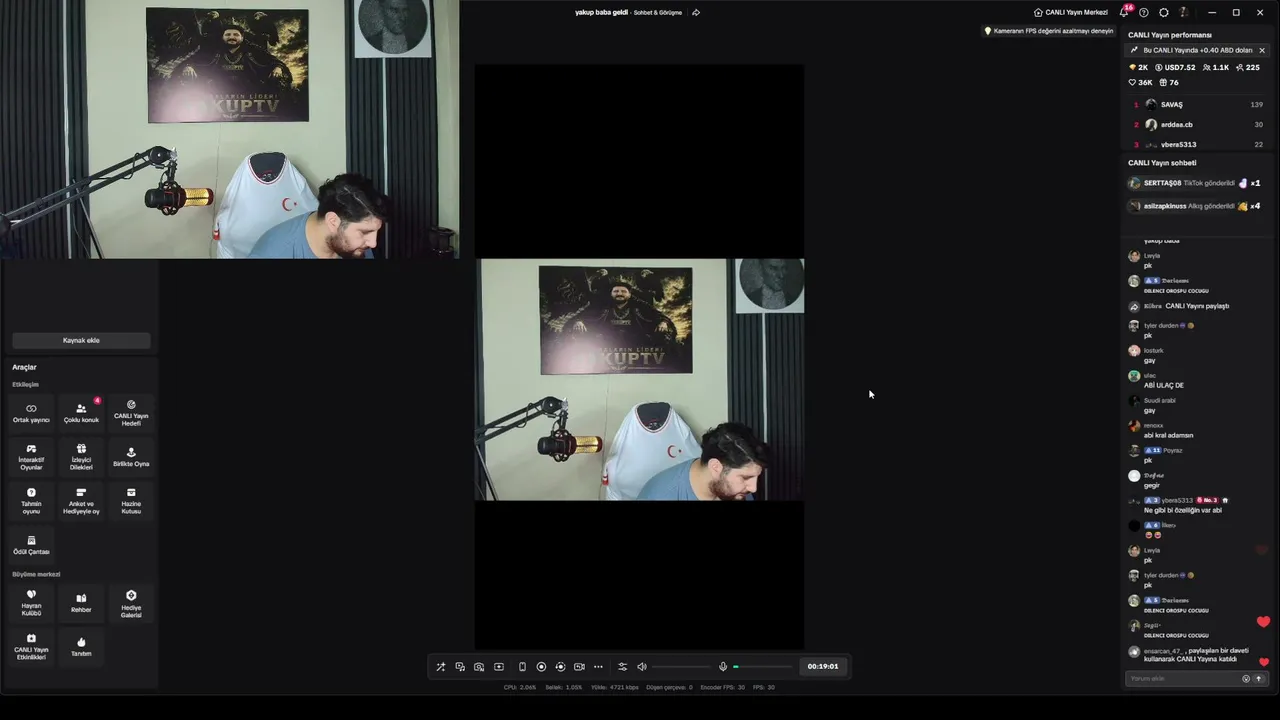The height and width of the screenshot is (720, 1280).
Task: Open Hayran Kulübü in growth center
Action: tap(31, 603)
